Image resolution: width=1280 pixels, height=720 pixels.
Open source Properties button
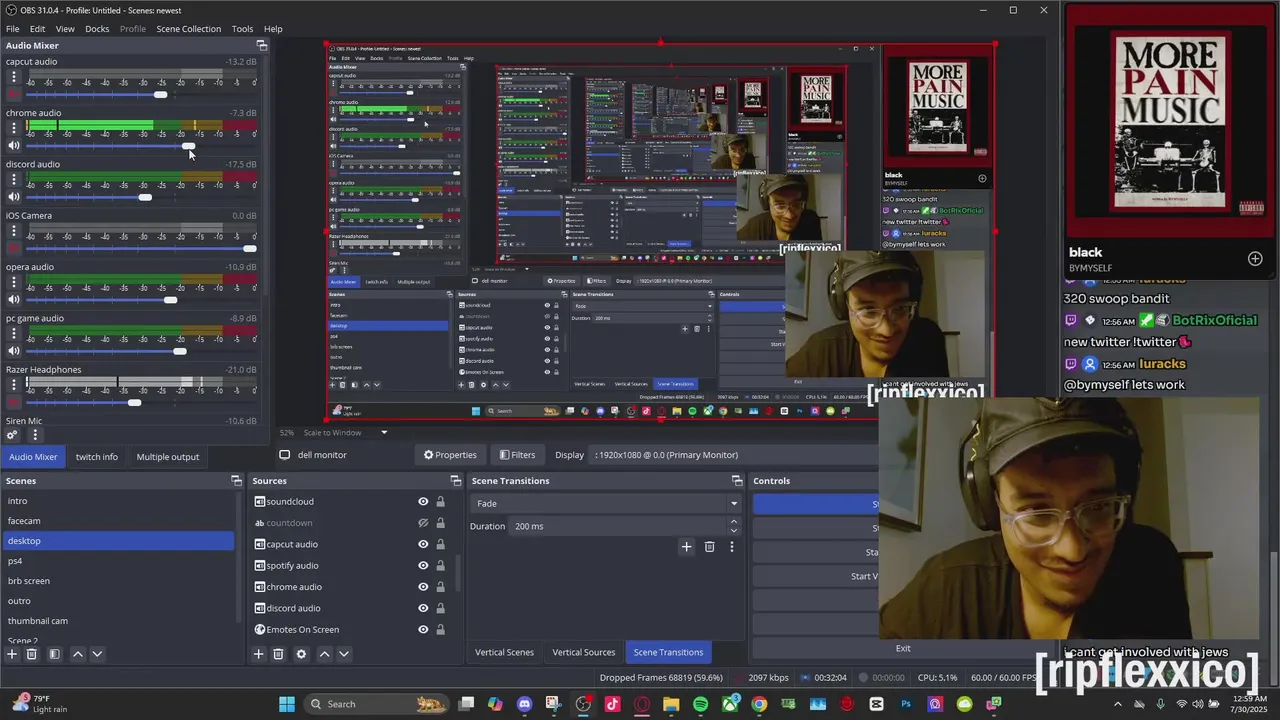(x=450, y=455)
